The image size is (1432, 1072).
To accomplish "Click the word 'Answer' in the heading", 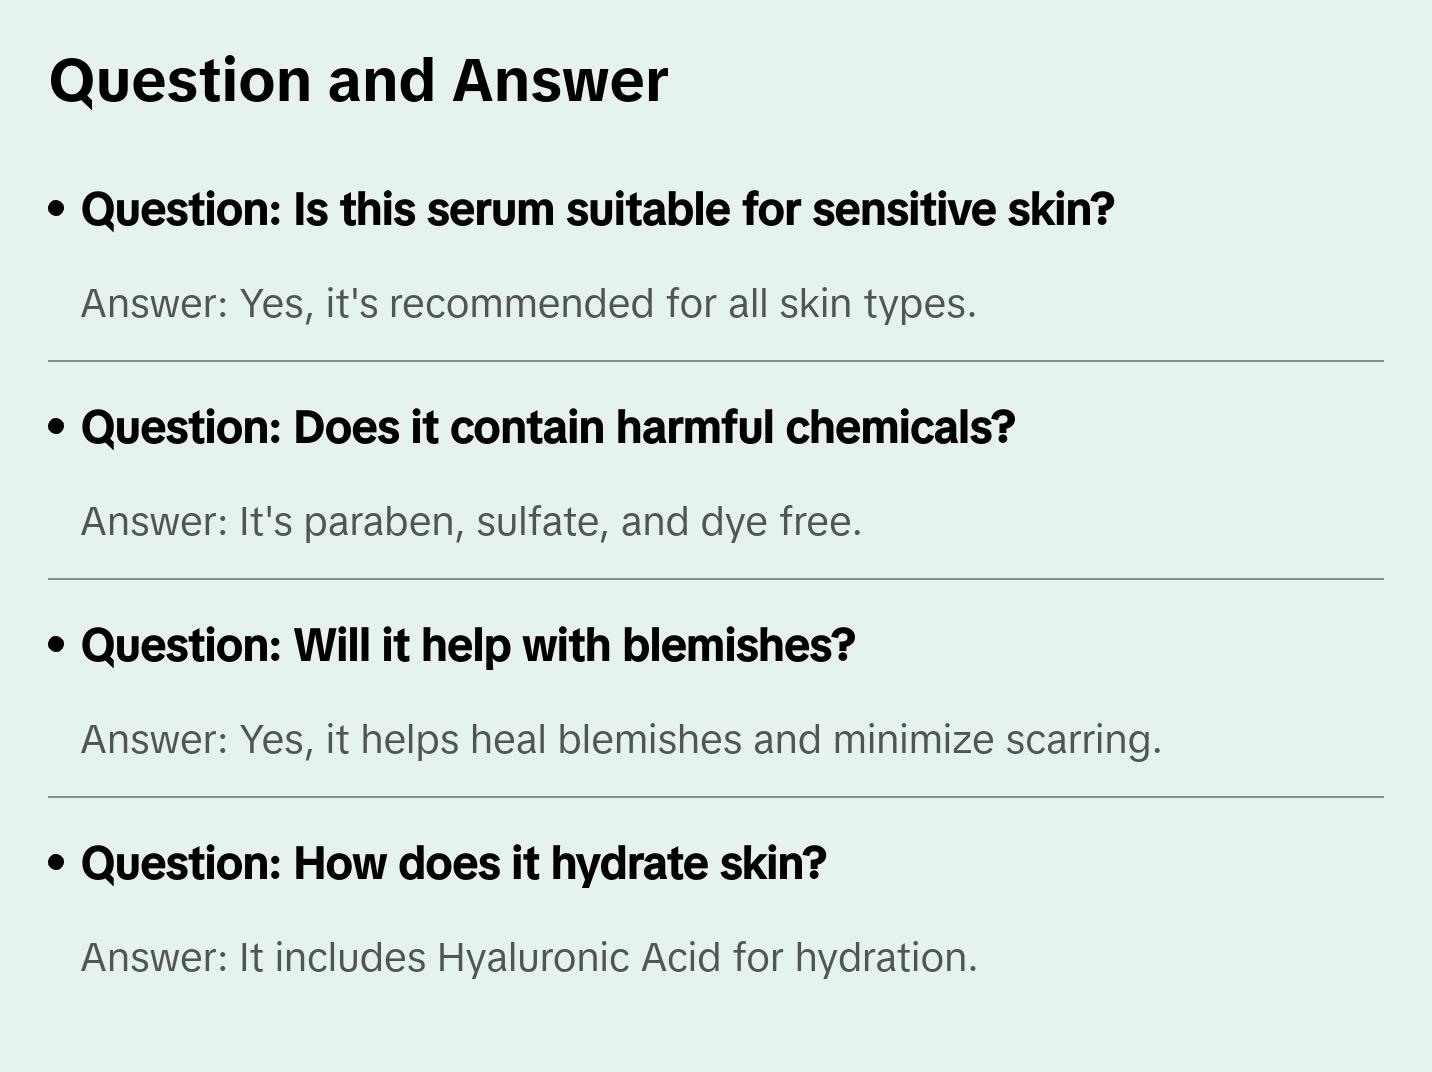I will tap(560, 81).
